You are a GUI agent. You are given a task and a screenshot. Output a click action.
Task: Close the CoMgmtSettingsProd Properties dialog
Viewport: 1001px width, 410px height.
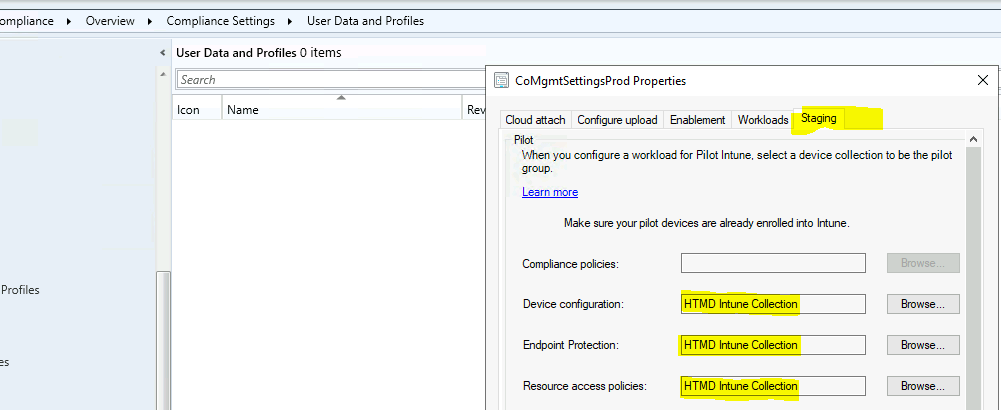tap(982, 80)
